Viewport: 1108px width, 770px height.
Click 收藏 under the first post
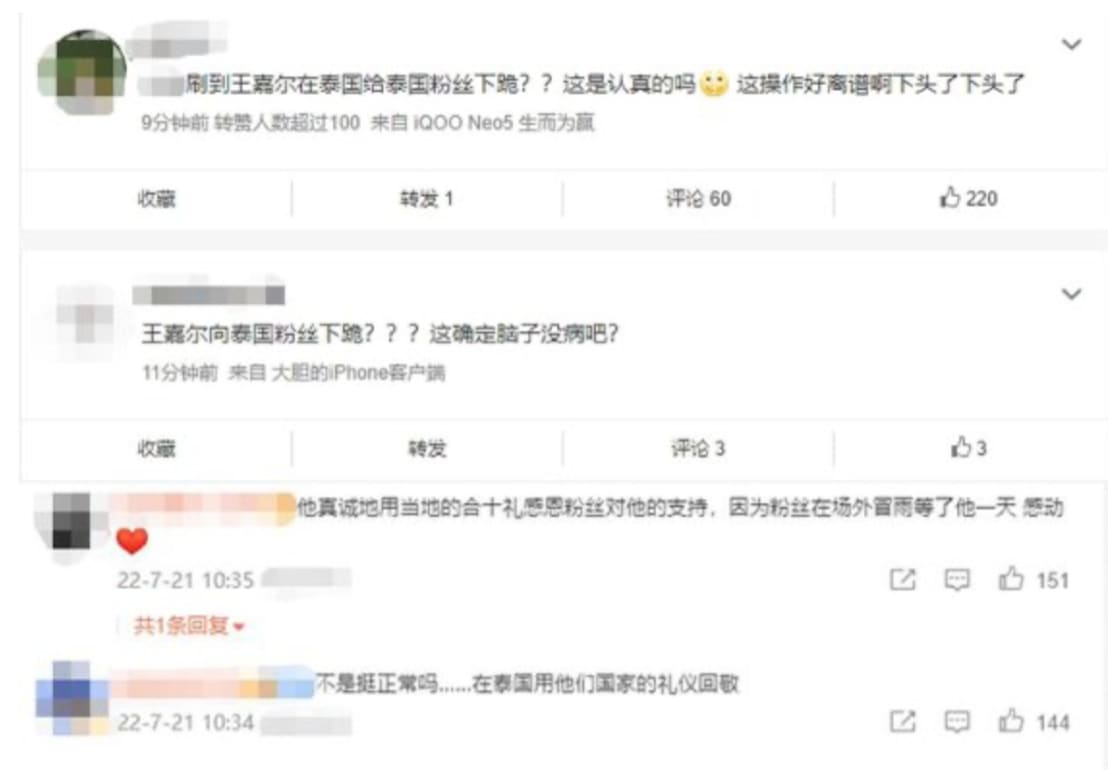[156, 199]
